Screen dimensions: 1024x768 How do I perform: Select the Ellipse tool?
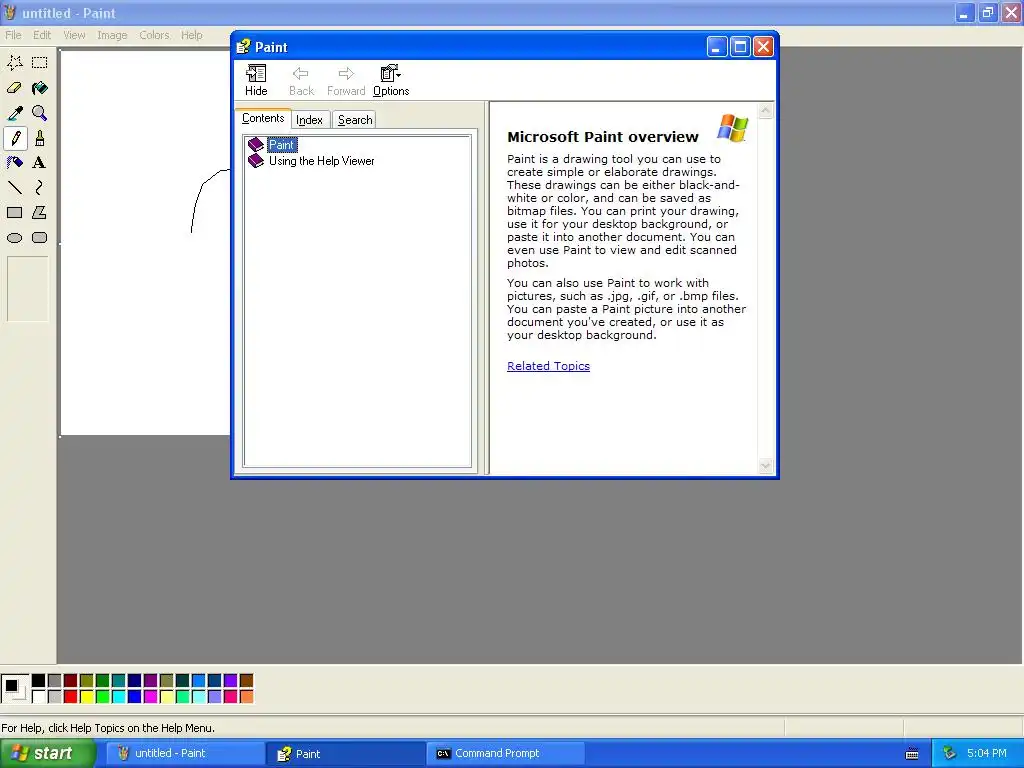[15, 238]
